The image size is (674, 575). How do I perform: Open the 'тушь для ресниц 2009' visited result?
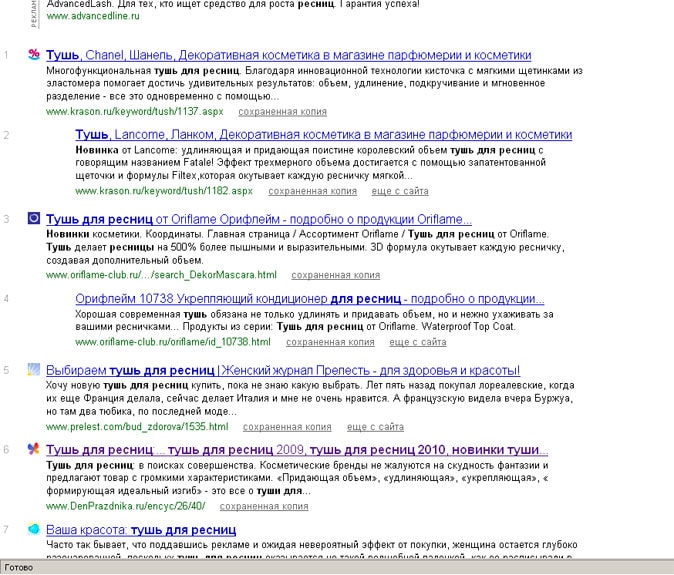(x=297, y=450)
